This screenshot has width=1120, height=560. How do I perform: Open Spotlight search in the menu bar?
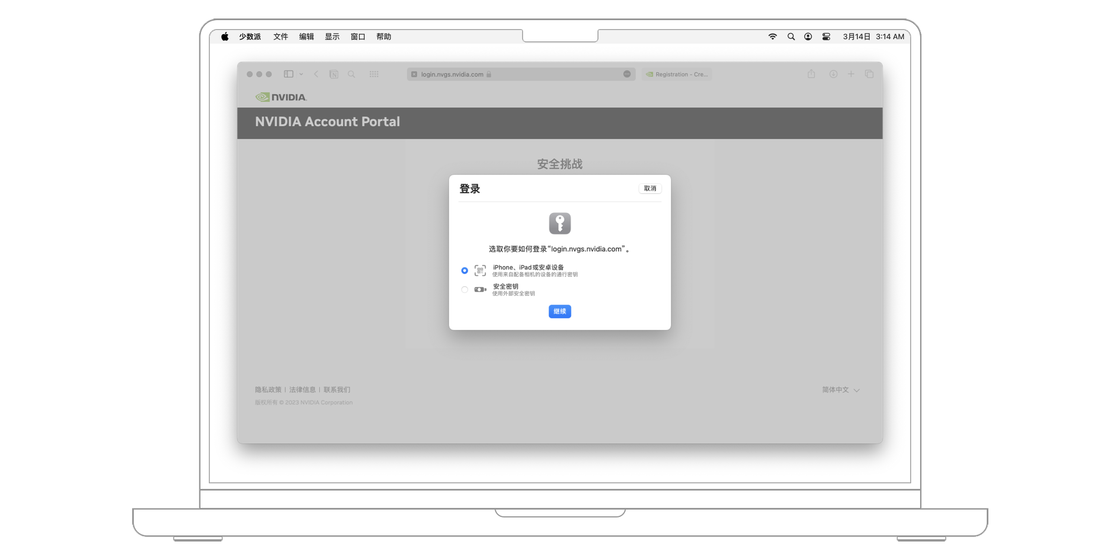tap(791, 36)
